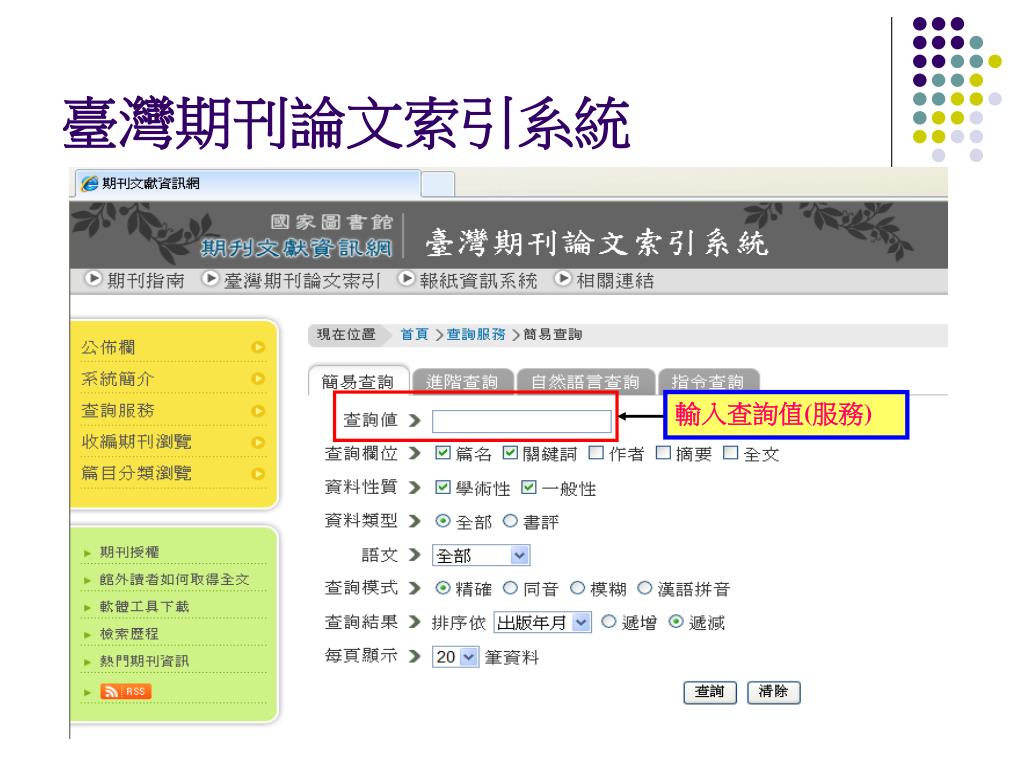Switch to the 簡易查詢 tab

[x=358, y=381]
